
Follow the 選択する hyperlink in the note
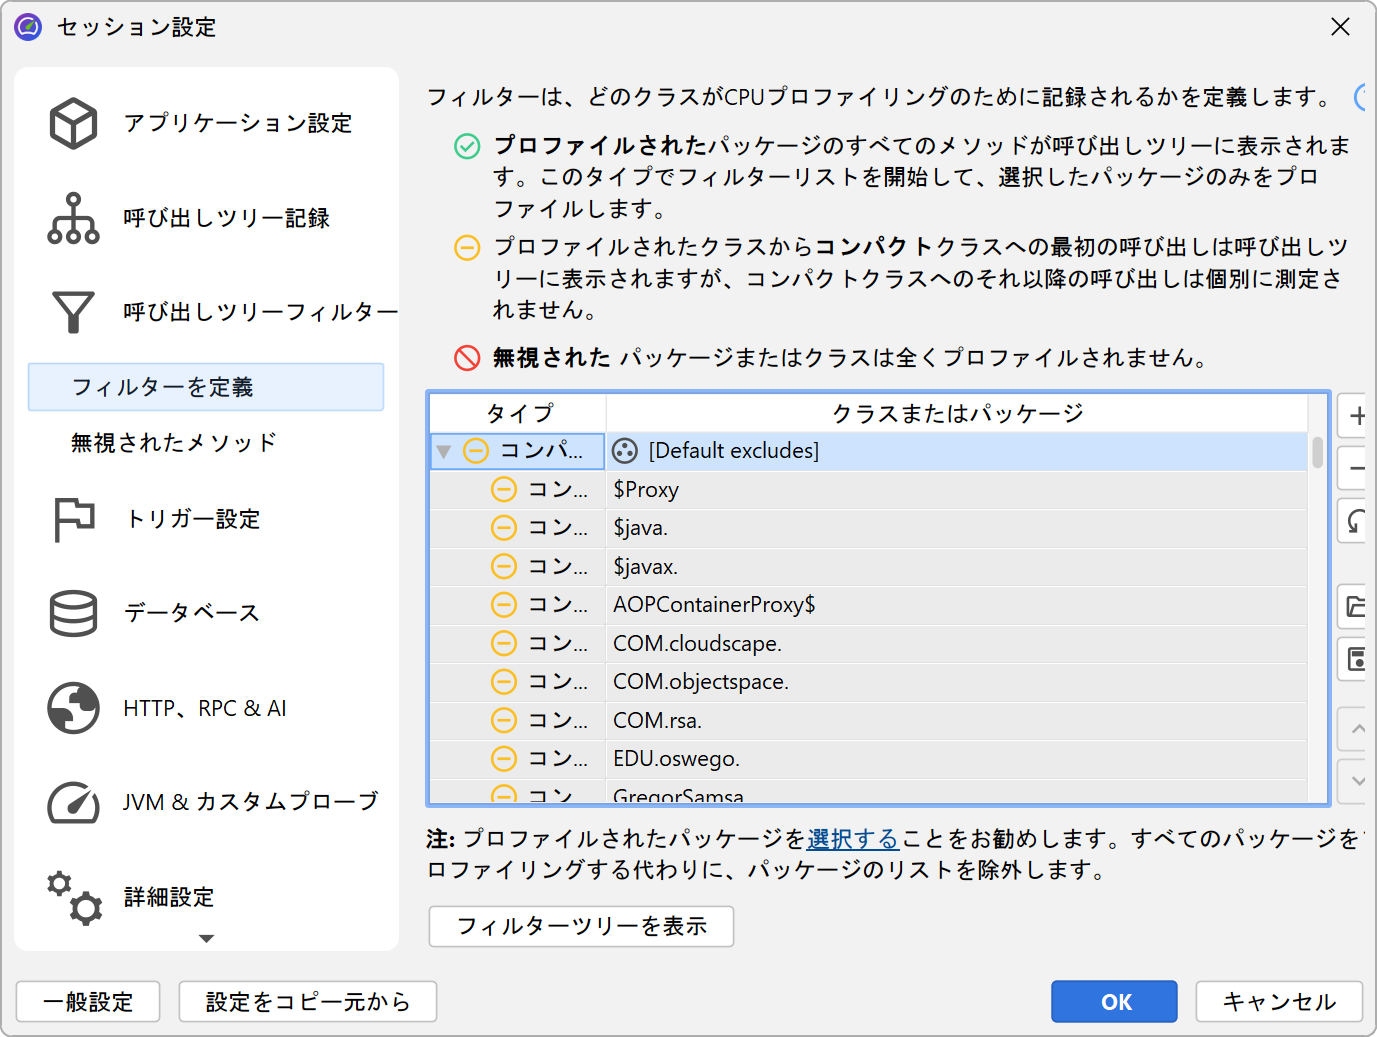pos(852,839)
